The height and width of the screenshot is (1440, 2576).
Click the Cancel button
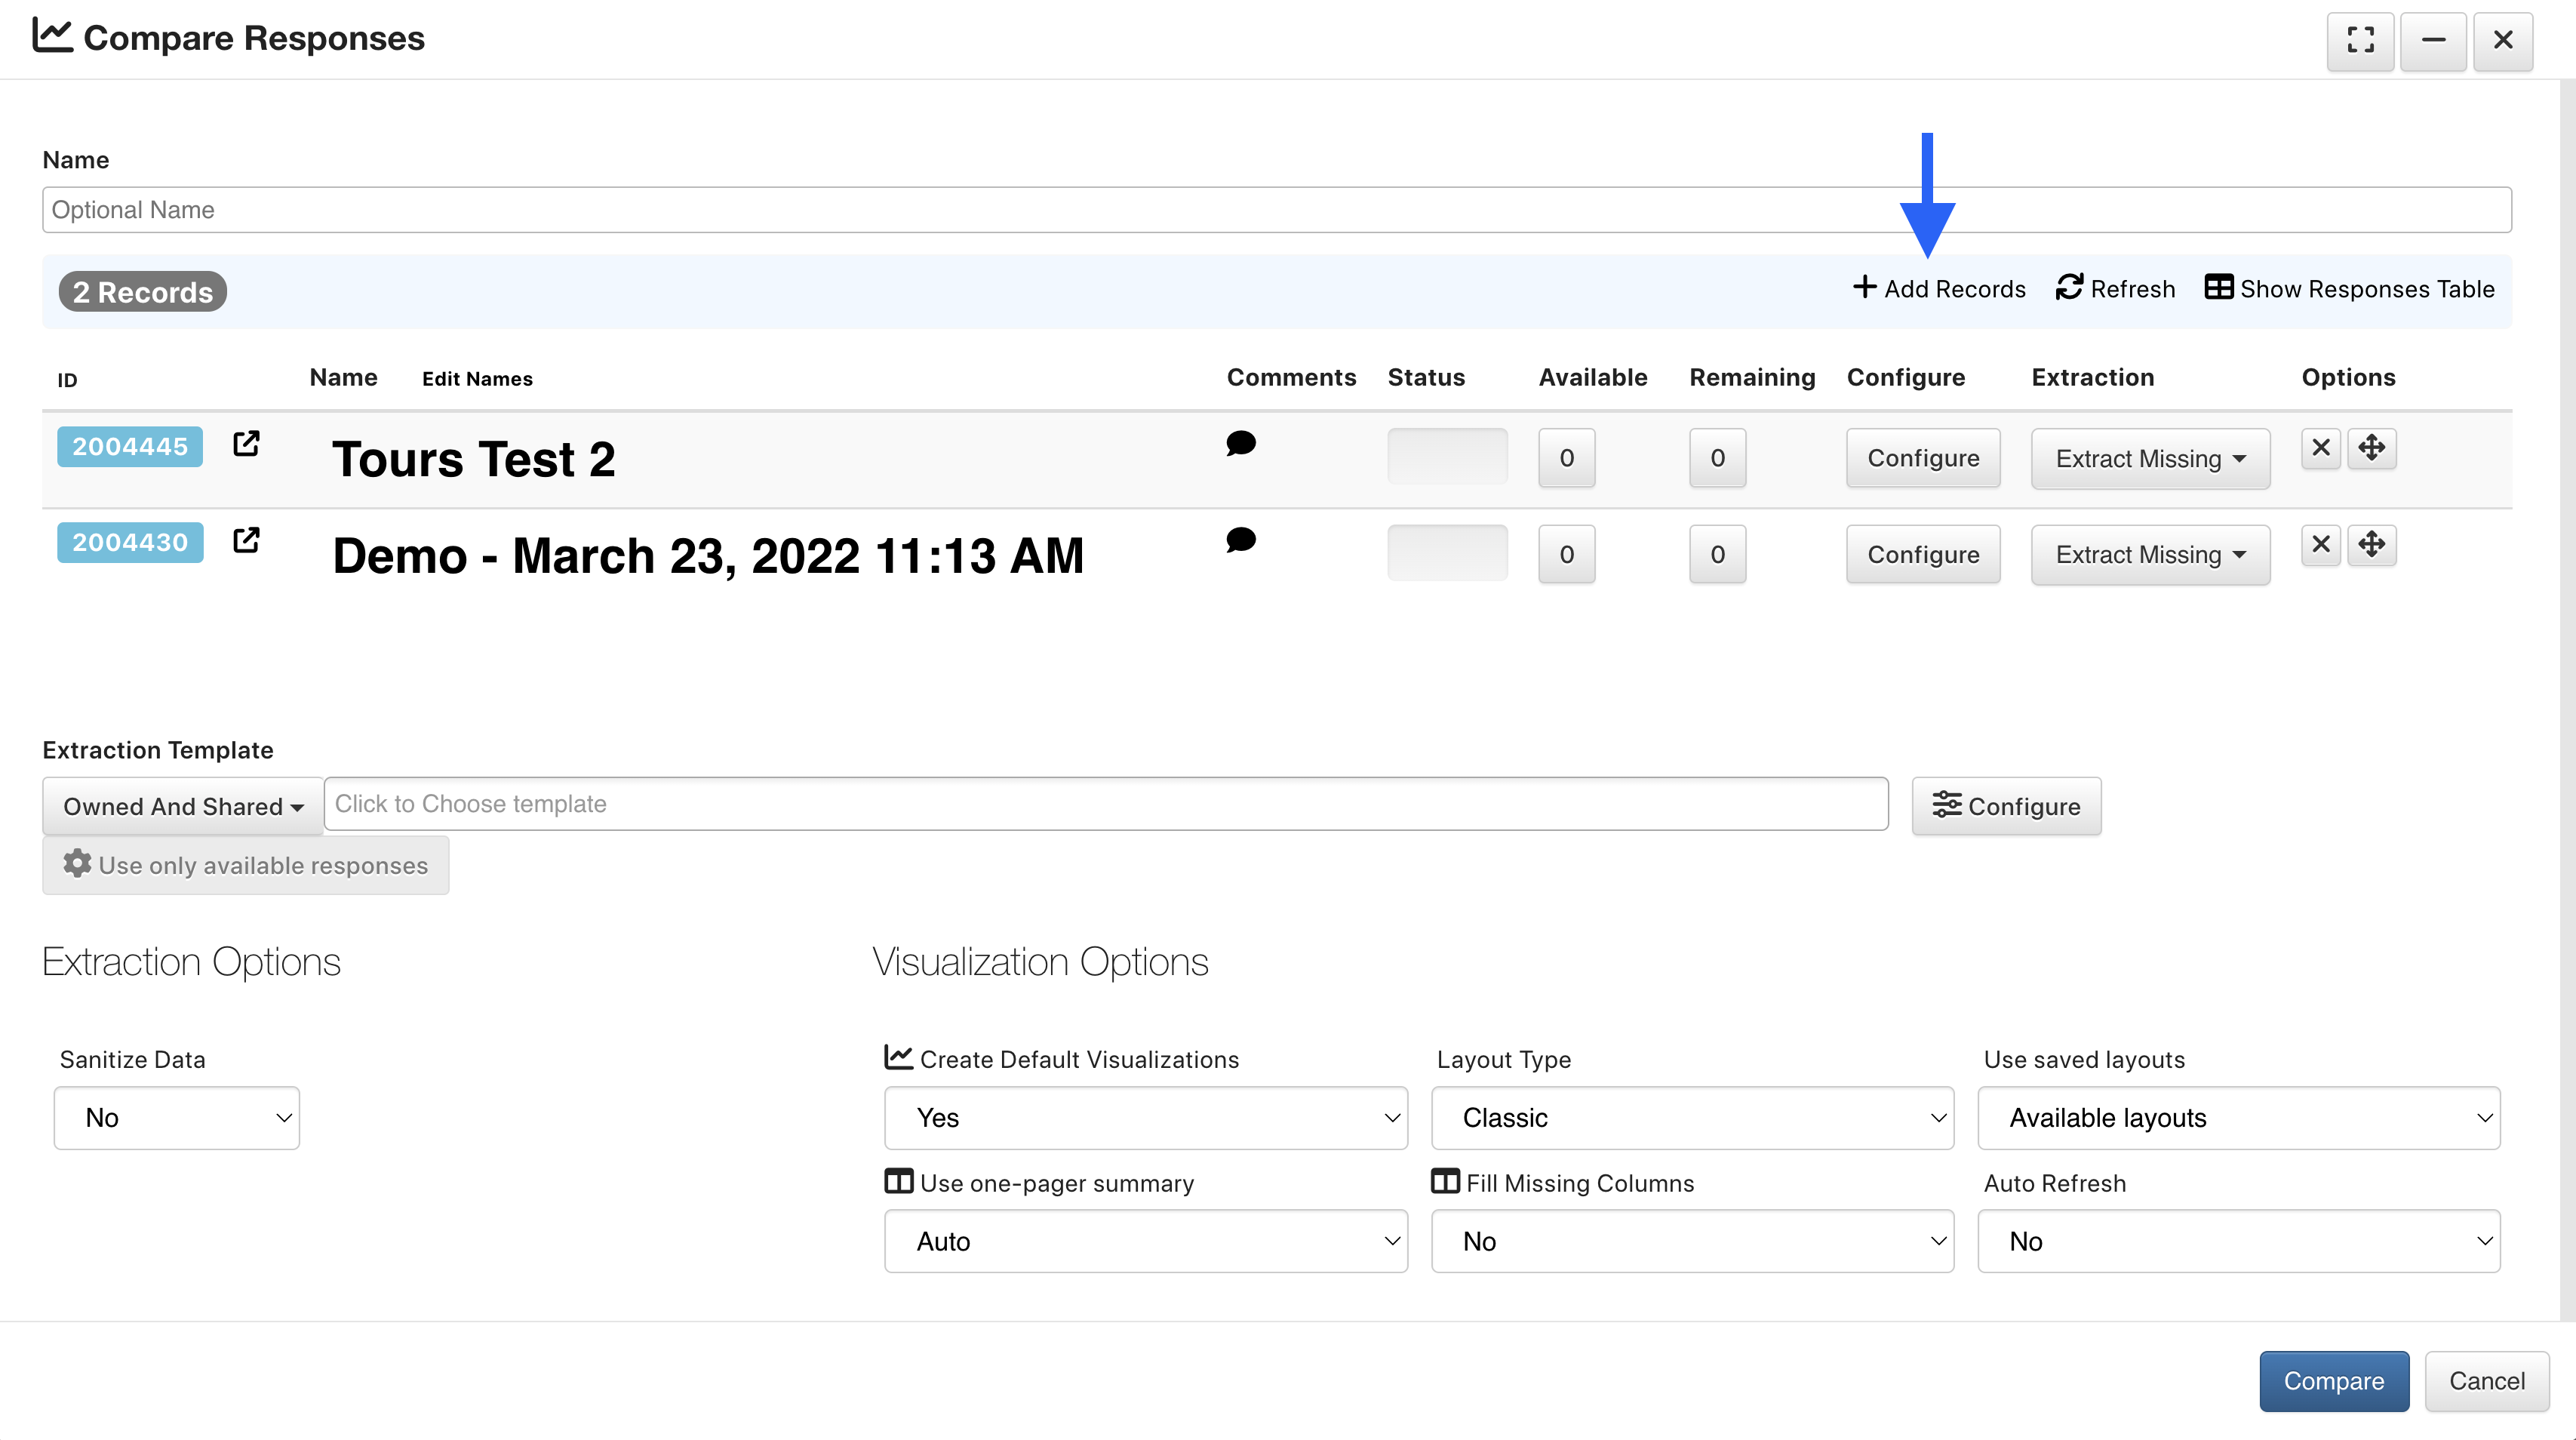(x=2487, y=1381)
